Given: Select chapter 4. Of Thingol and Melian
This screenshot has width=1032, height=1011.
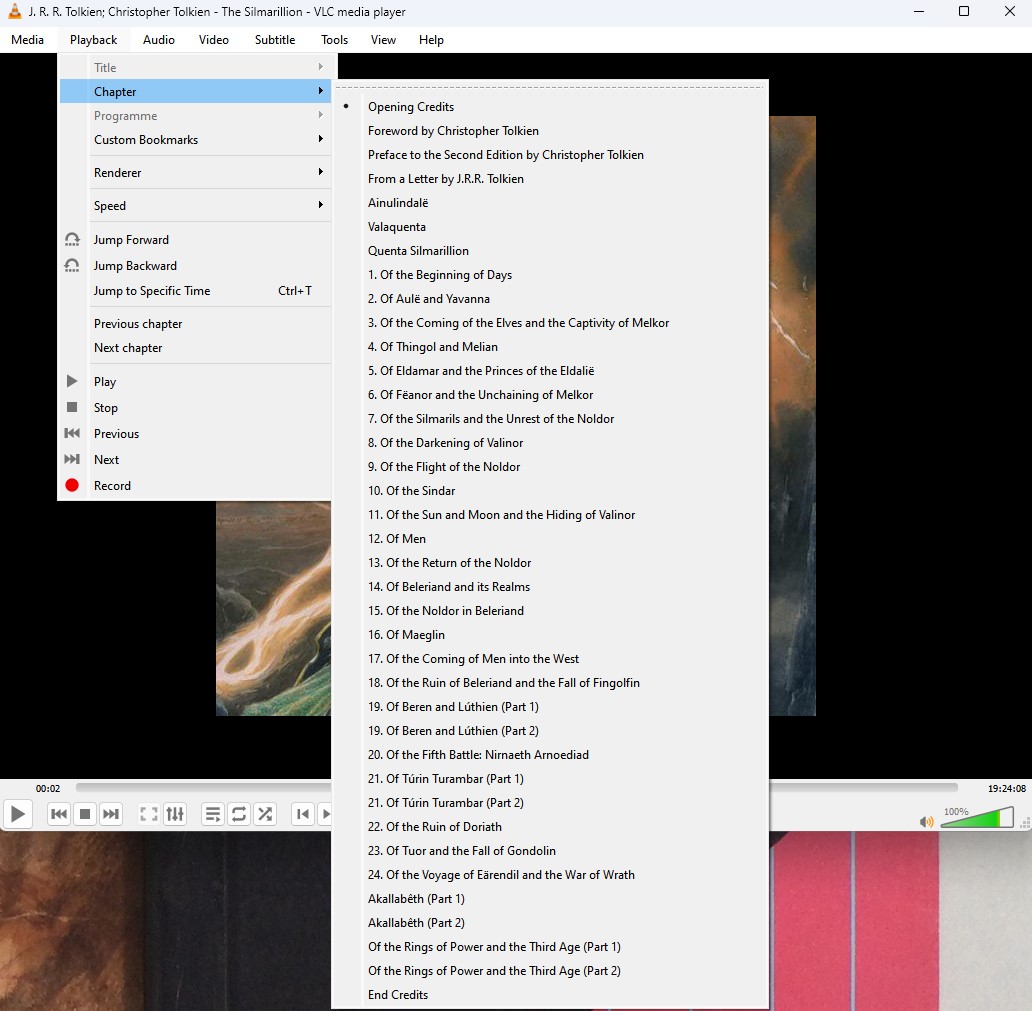Looking at the screenshot, I should (550, 347).
